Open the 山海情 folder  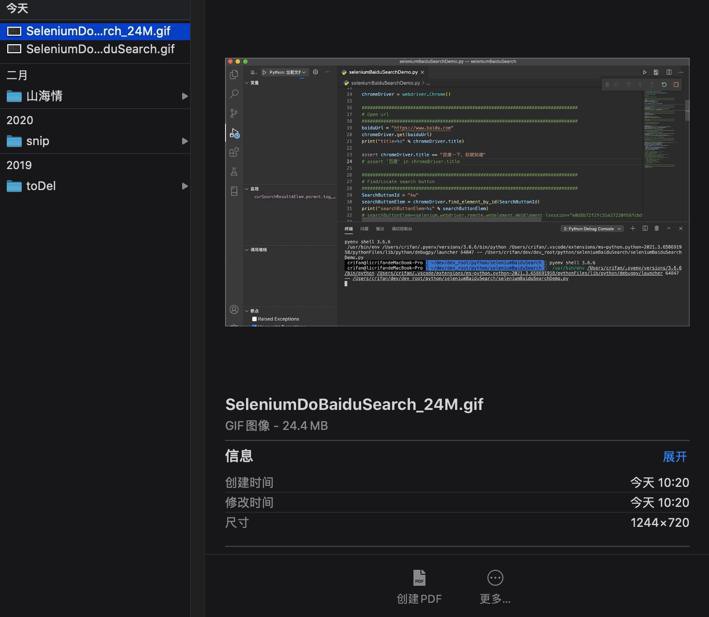point(95,96)
